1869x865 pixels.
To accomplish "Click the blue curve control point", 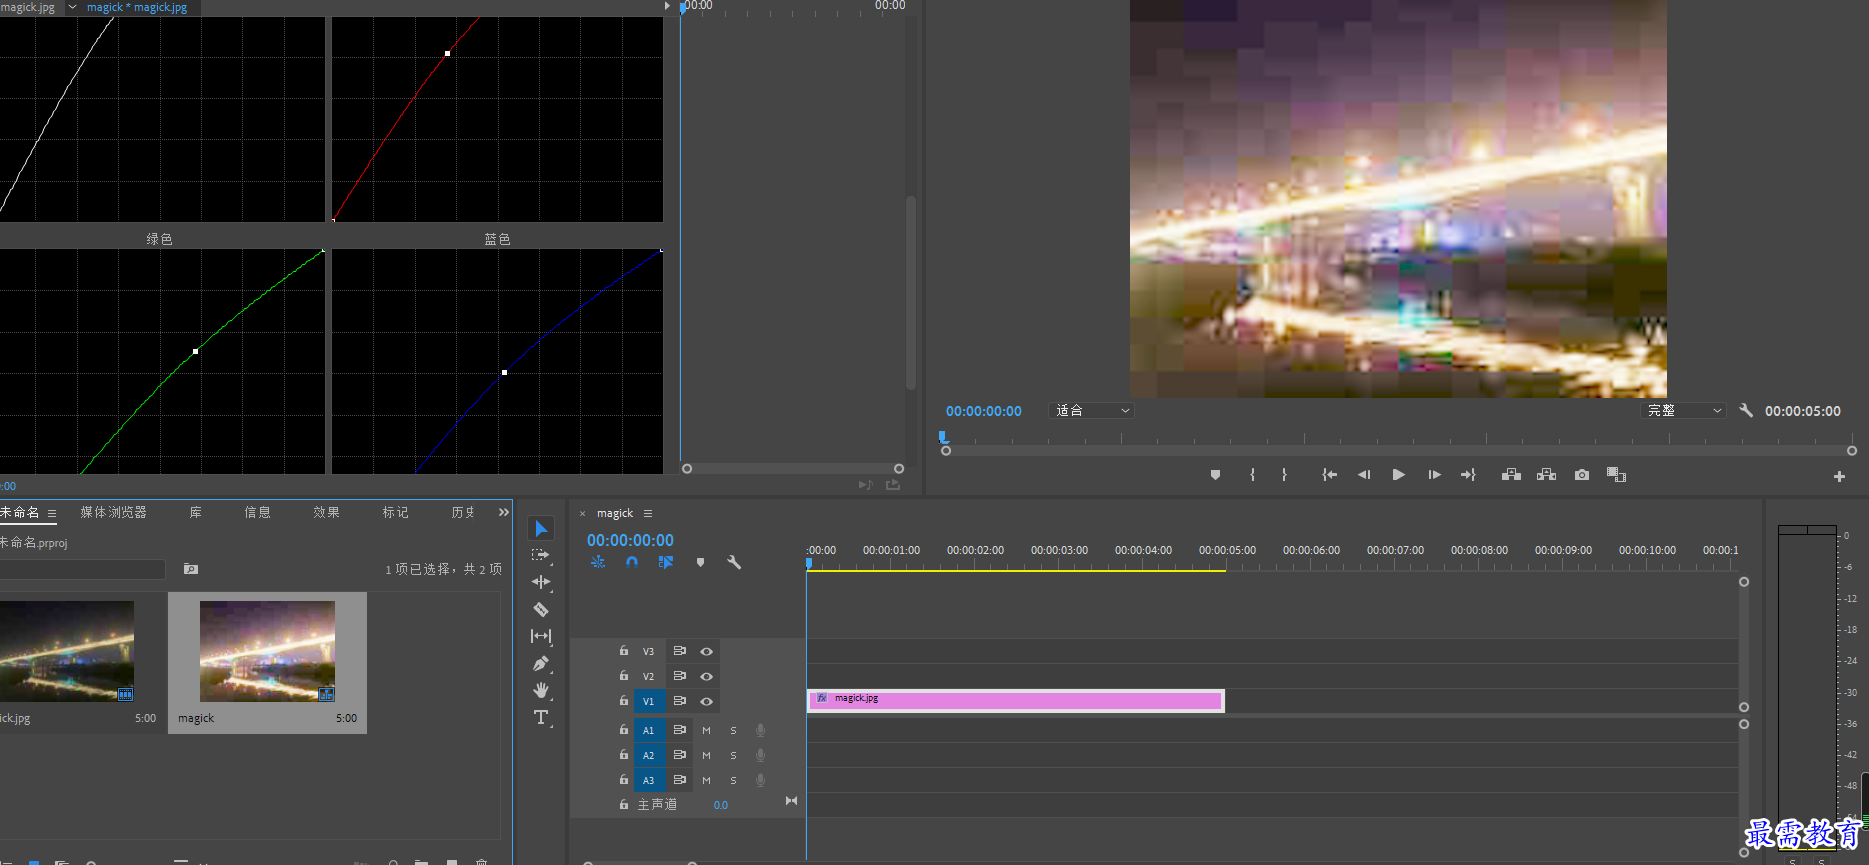I will [504, 372].
